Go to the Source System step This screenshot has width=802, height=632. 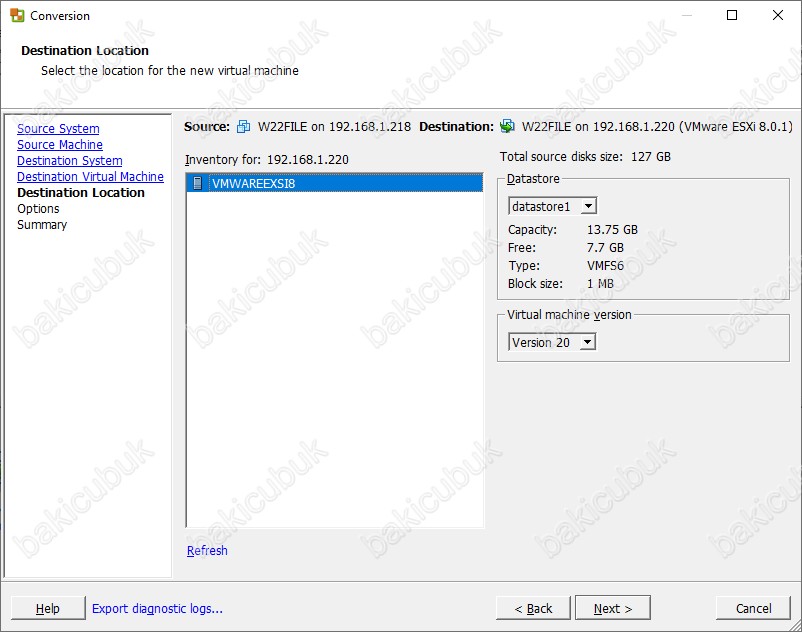tap(58, 128)
